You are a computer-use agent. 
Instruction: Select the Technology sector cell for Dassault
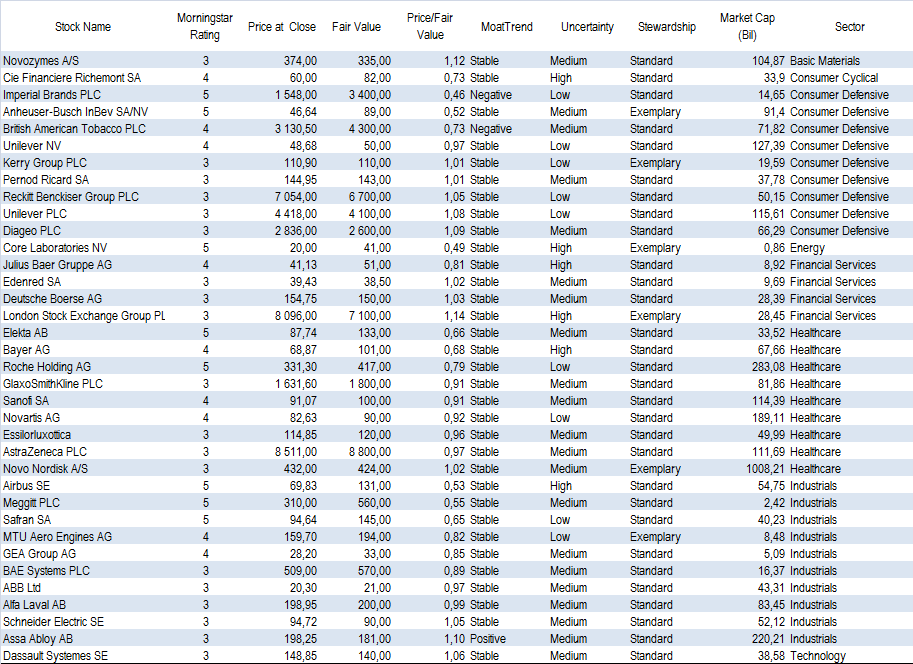pyautogui.click(x=817, y=656)
